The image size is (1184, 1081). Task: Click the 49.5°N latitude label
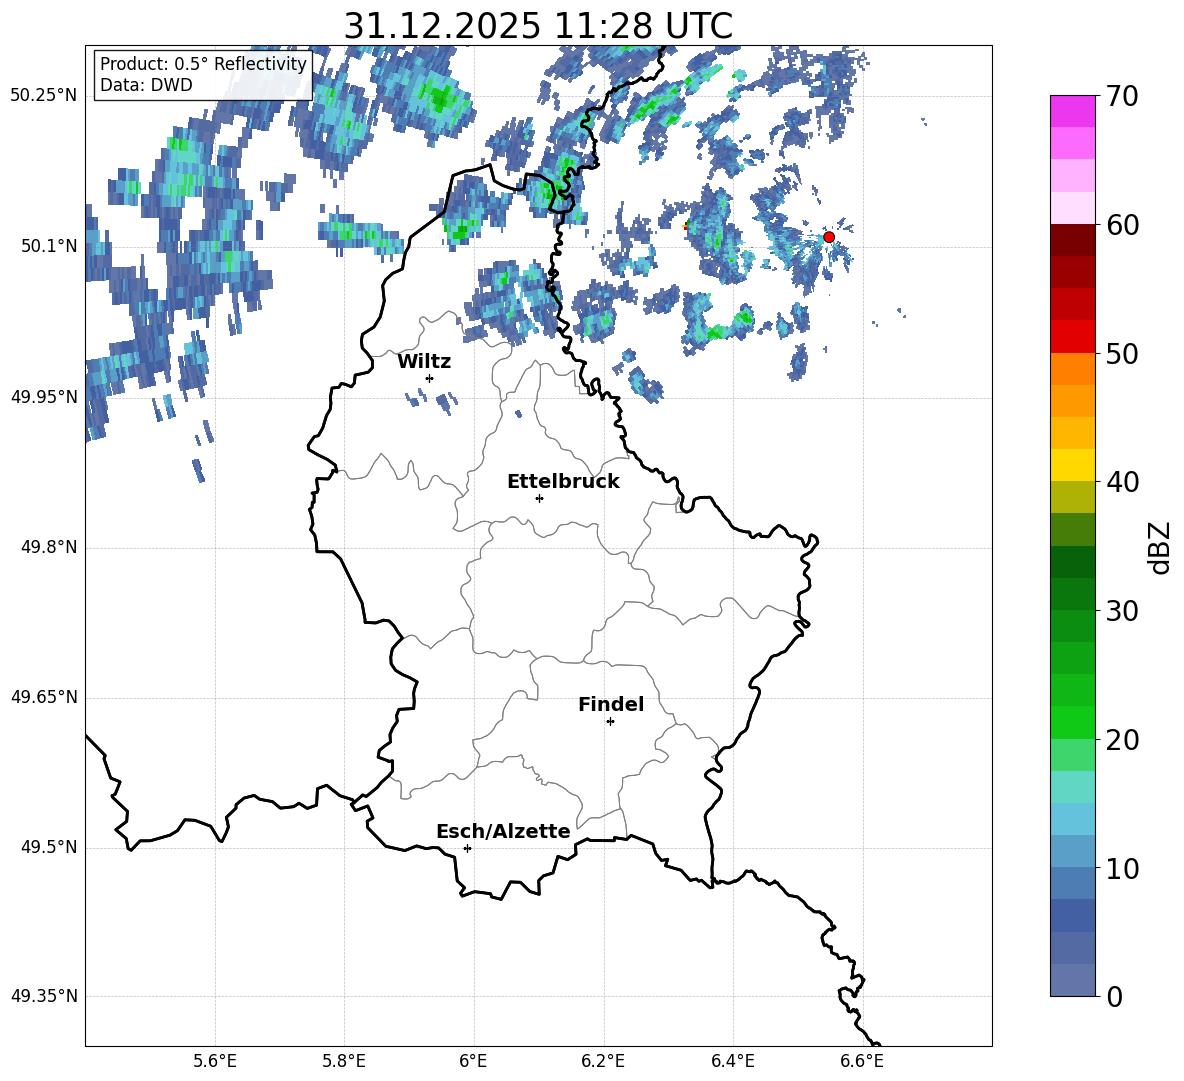coord(49,847)
